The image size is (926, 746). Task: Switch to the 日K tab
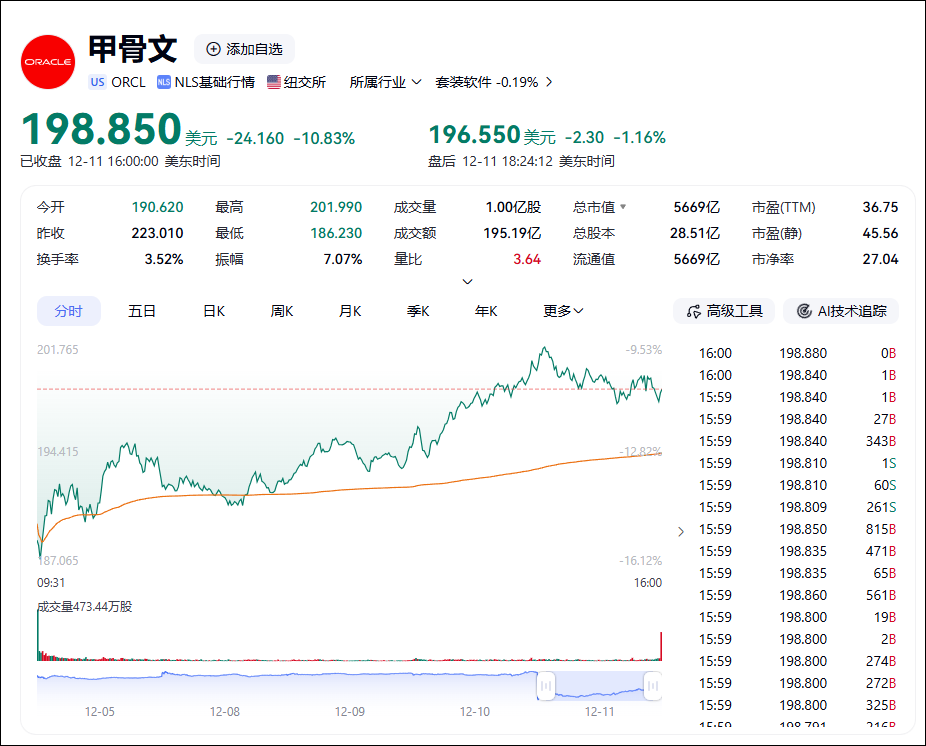[214, 311]
